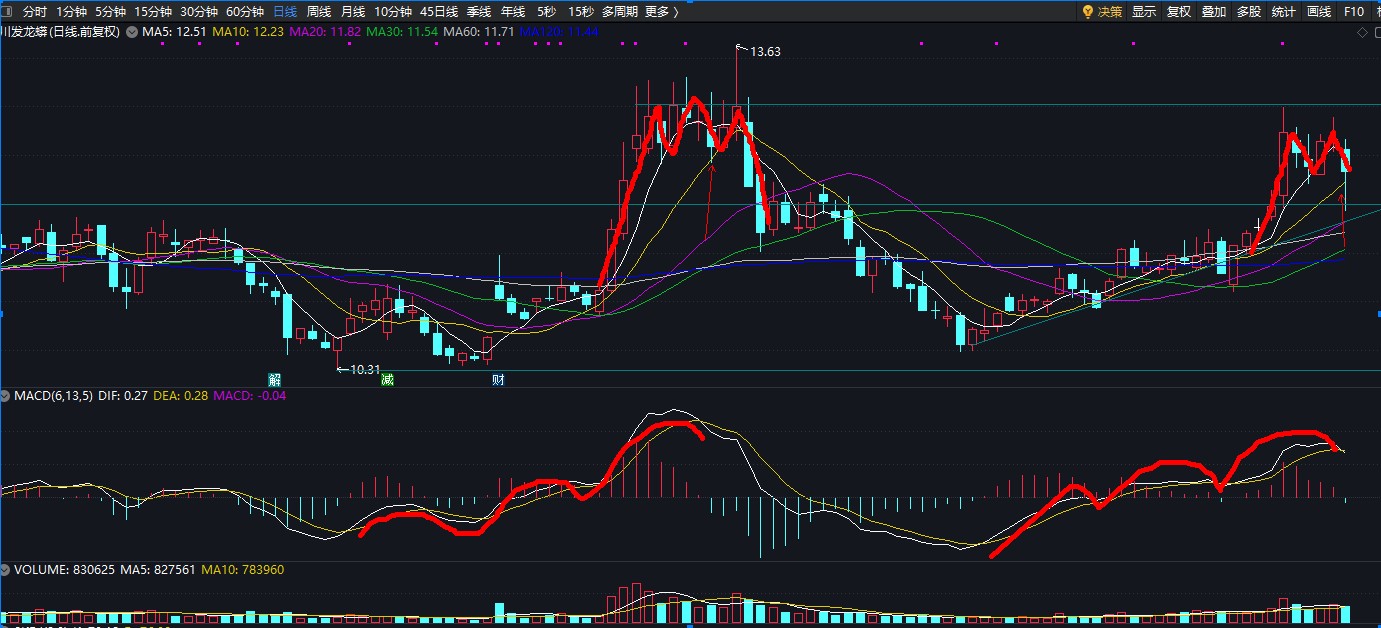Click the MA30: 11.54 label
1381x628 pixels.
(402, 32)
